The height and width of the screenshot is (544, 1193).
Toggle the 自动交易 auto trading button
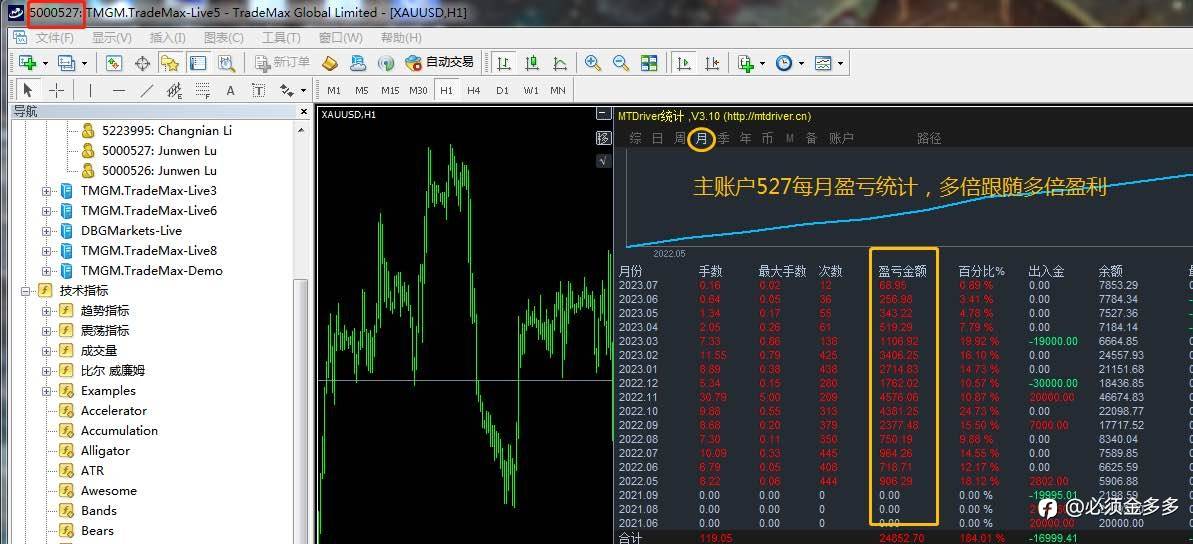click(x=439, y=62)
